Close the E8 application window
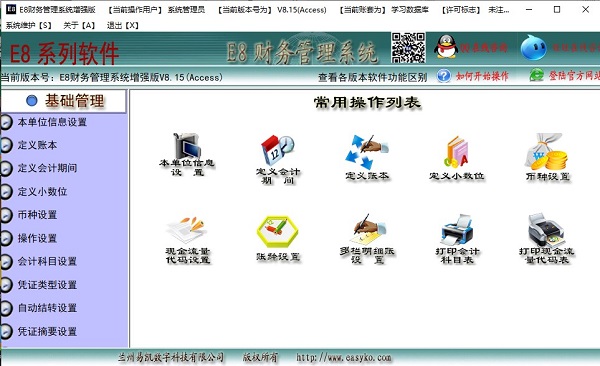Screen dimensions: 600x366 585,10
